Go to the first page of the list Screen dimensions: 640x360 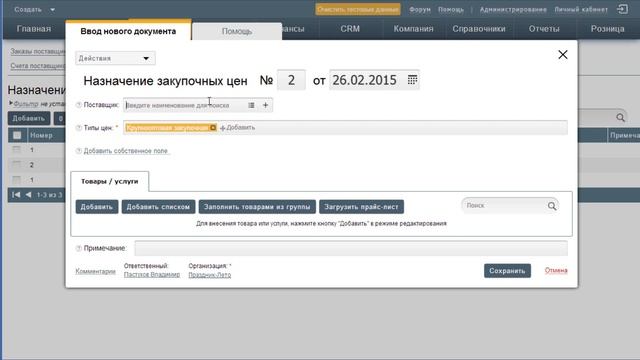click(x=16, y=195)
